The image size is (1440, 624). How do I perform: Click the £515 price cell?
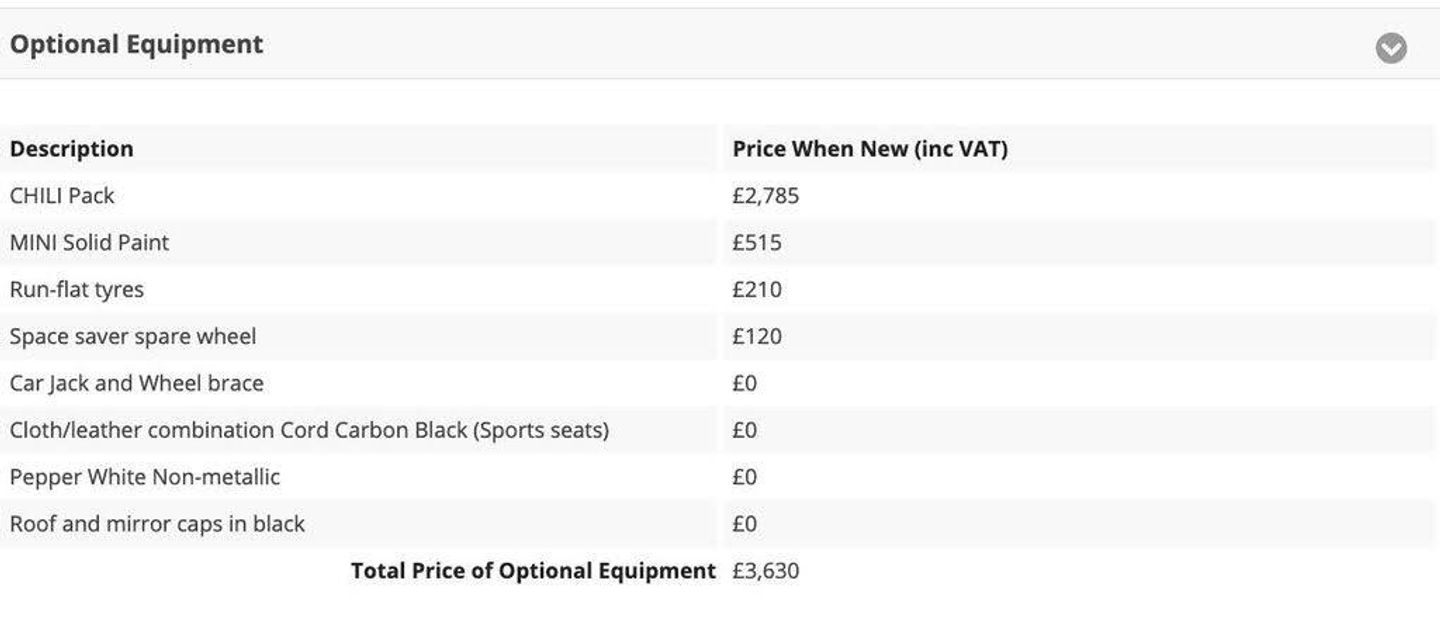pos(757,243)
